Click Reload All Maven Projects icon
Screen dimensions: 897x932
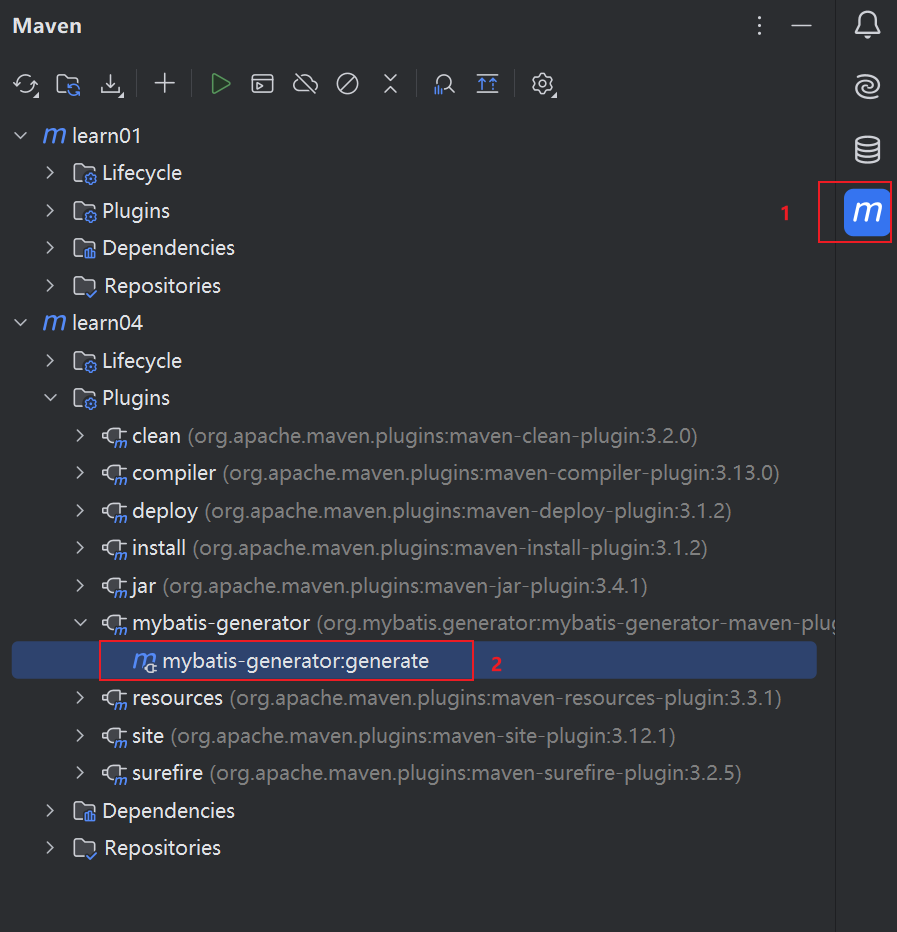(26, 84)
